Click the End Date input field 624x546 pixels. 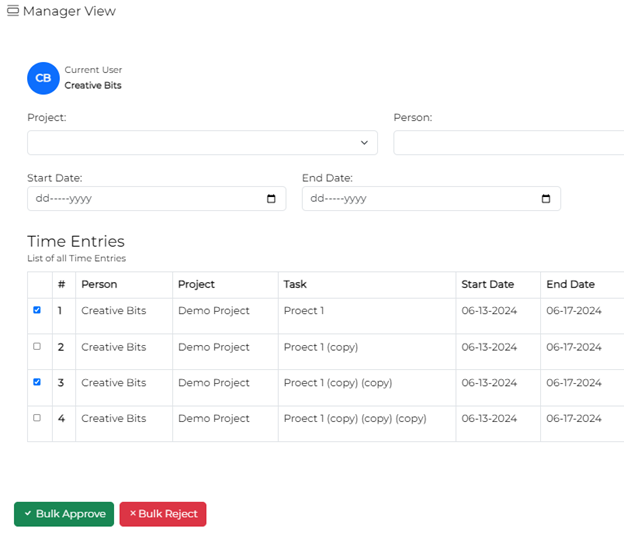(431, 199)
